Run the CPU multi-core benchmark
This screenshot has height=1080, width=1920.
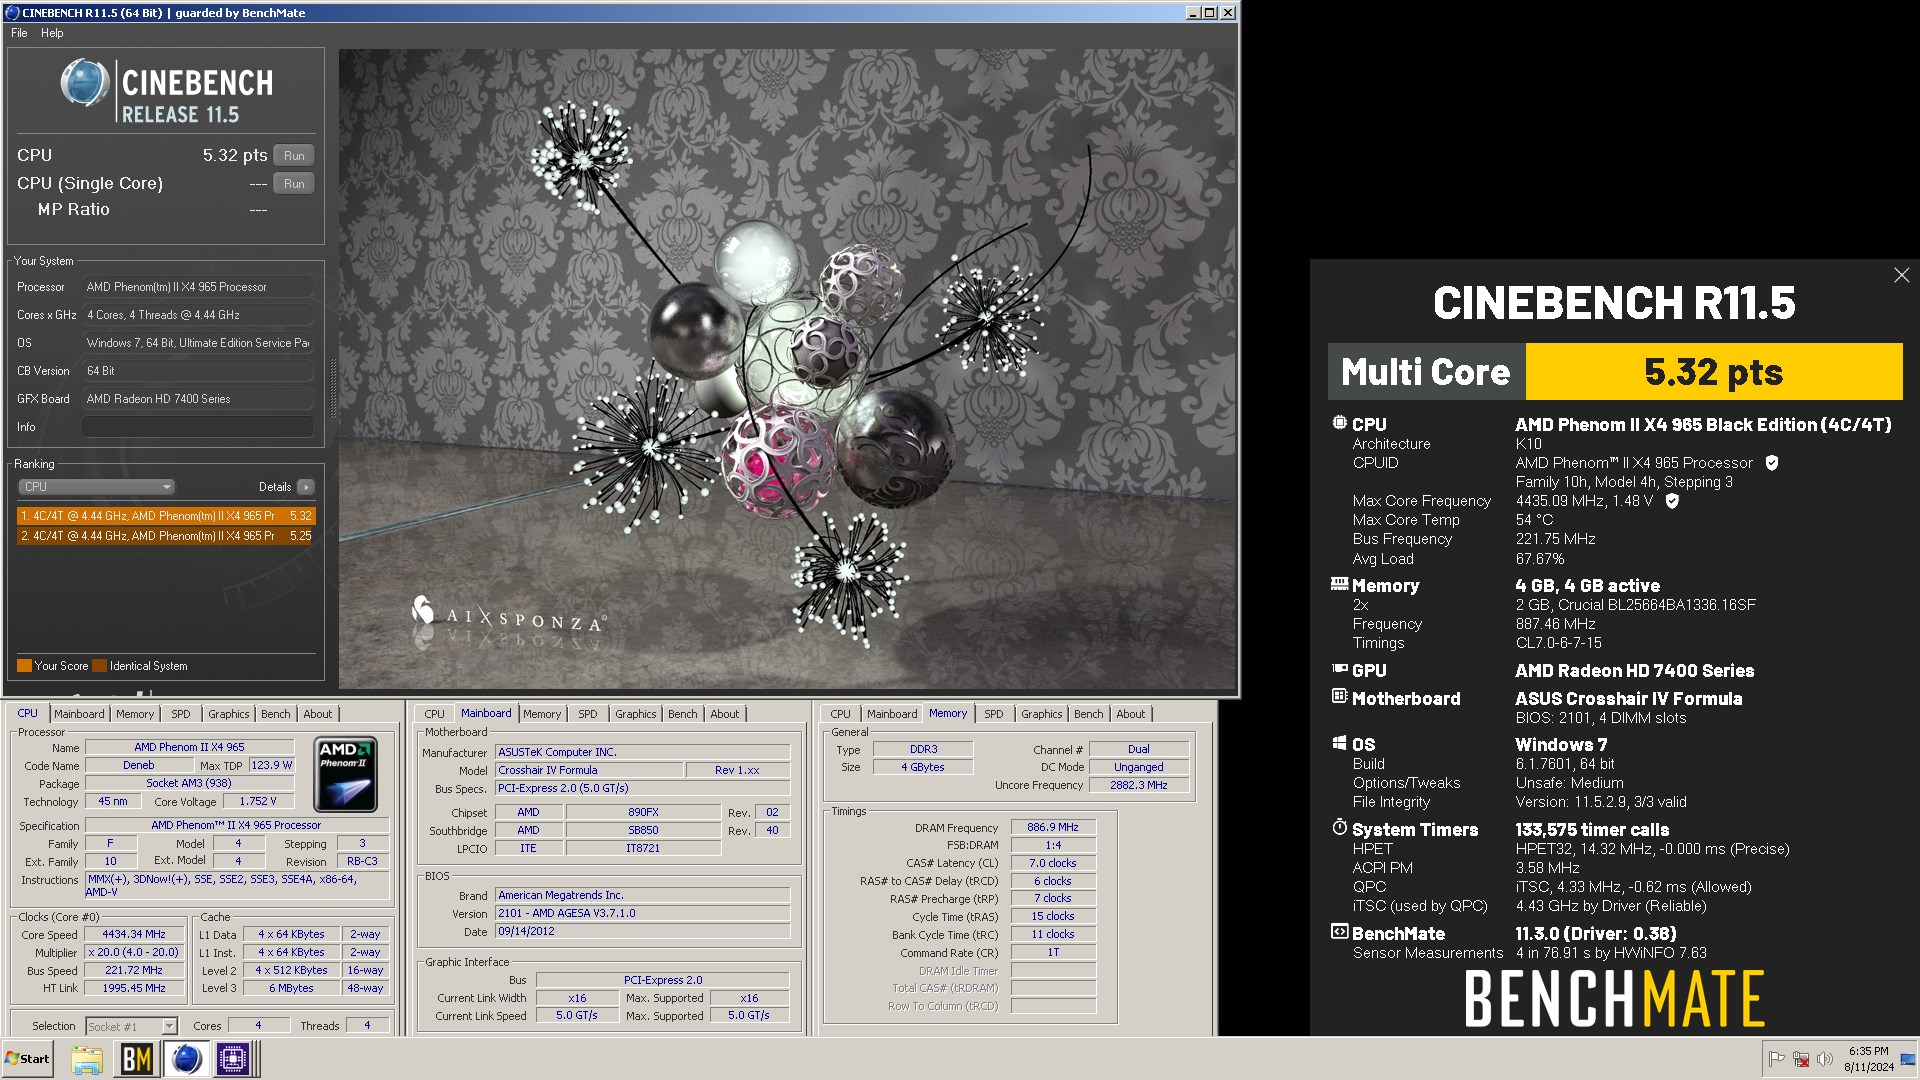[x=294, y=156]
